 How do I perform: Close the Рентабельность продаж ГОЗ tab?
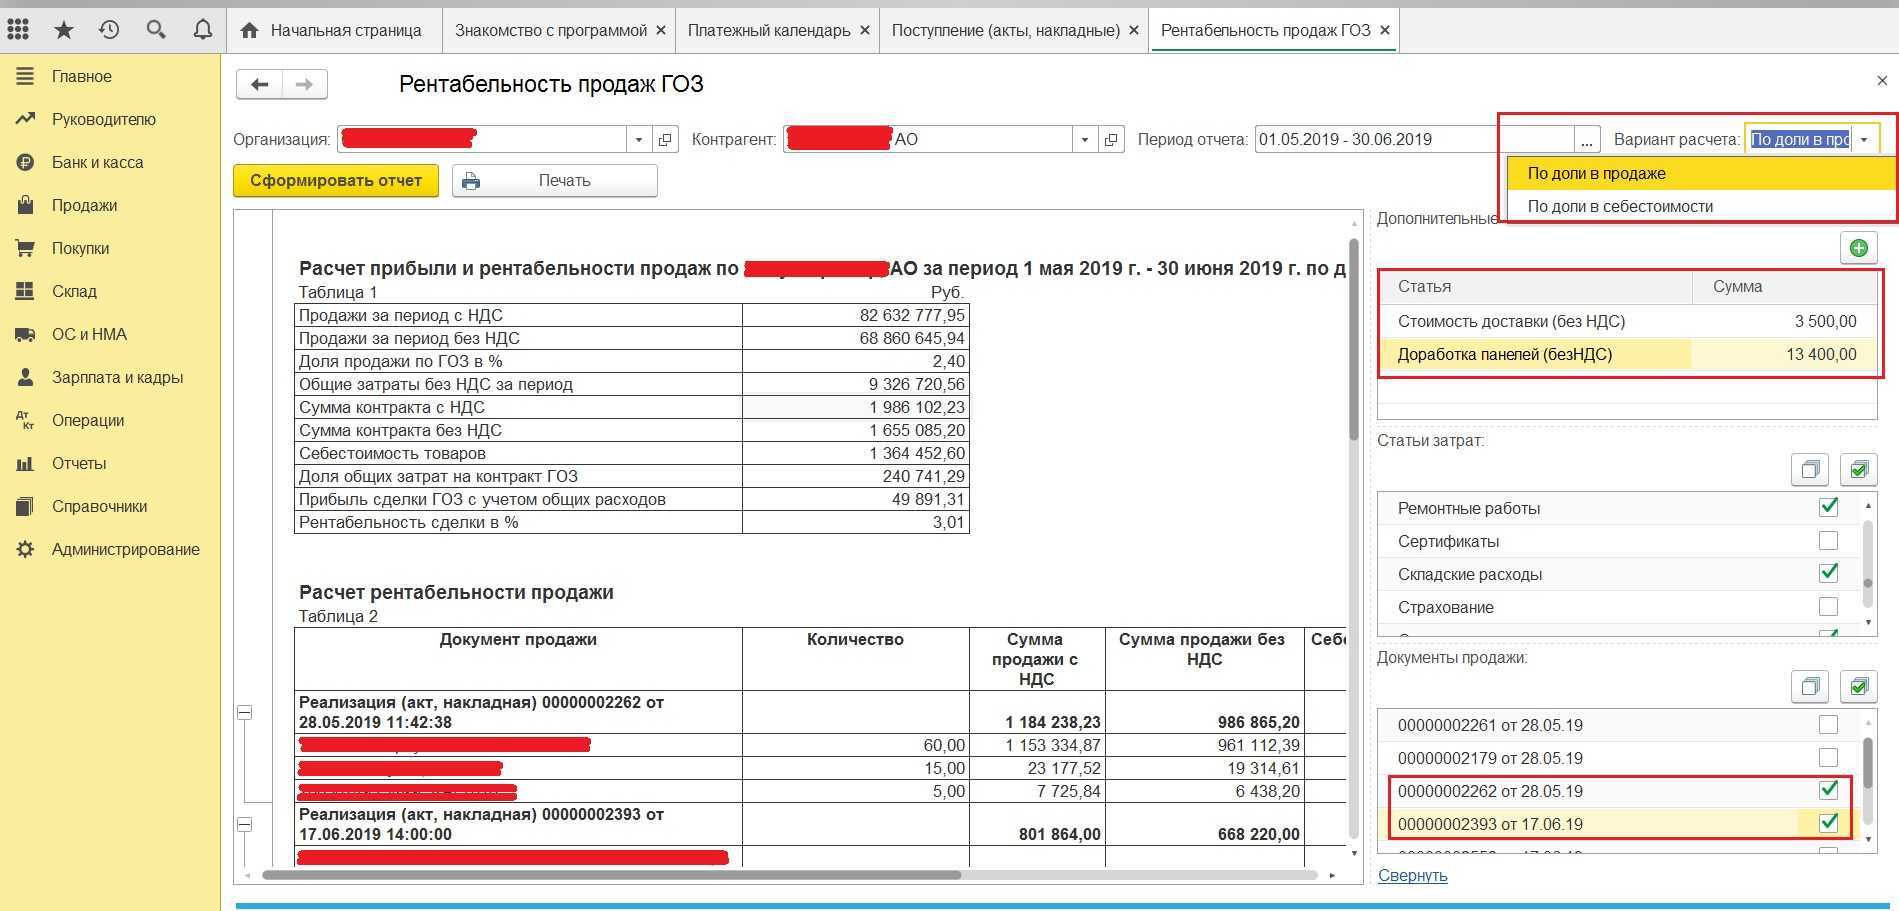pos(1384,30)
